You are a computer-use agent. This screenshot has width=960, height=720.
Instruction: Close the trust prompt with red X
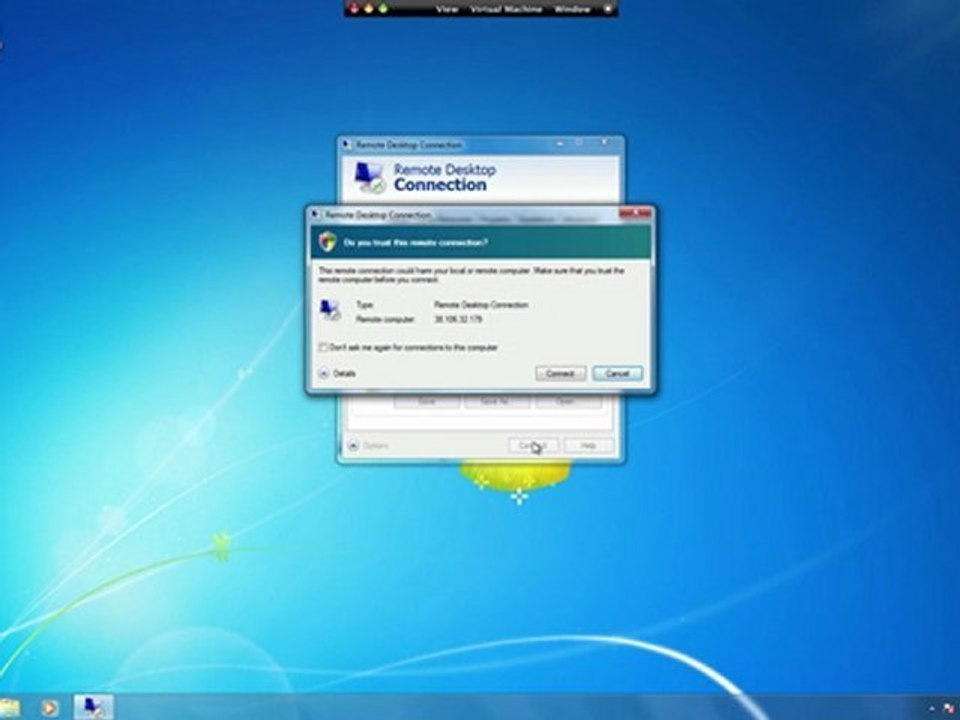(x=636, y=213)
